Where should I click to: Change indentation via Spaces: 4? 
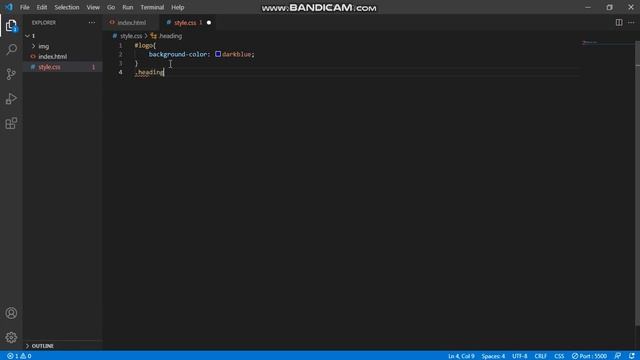tap(493, 356)
